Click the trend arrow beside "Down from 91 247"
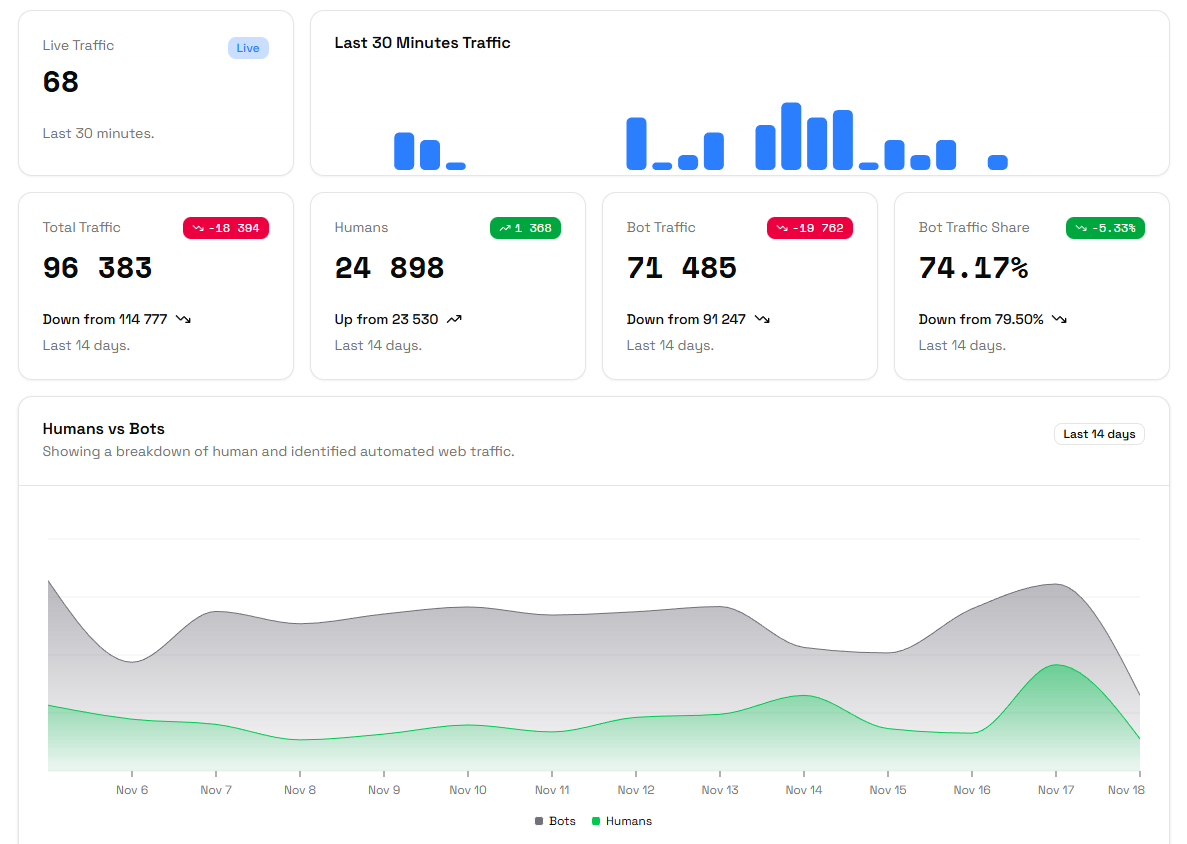1187x844 pixels. [x=762, y=319]
